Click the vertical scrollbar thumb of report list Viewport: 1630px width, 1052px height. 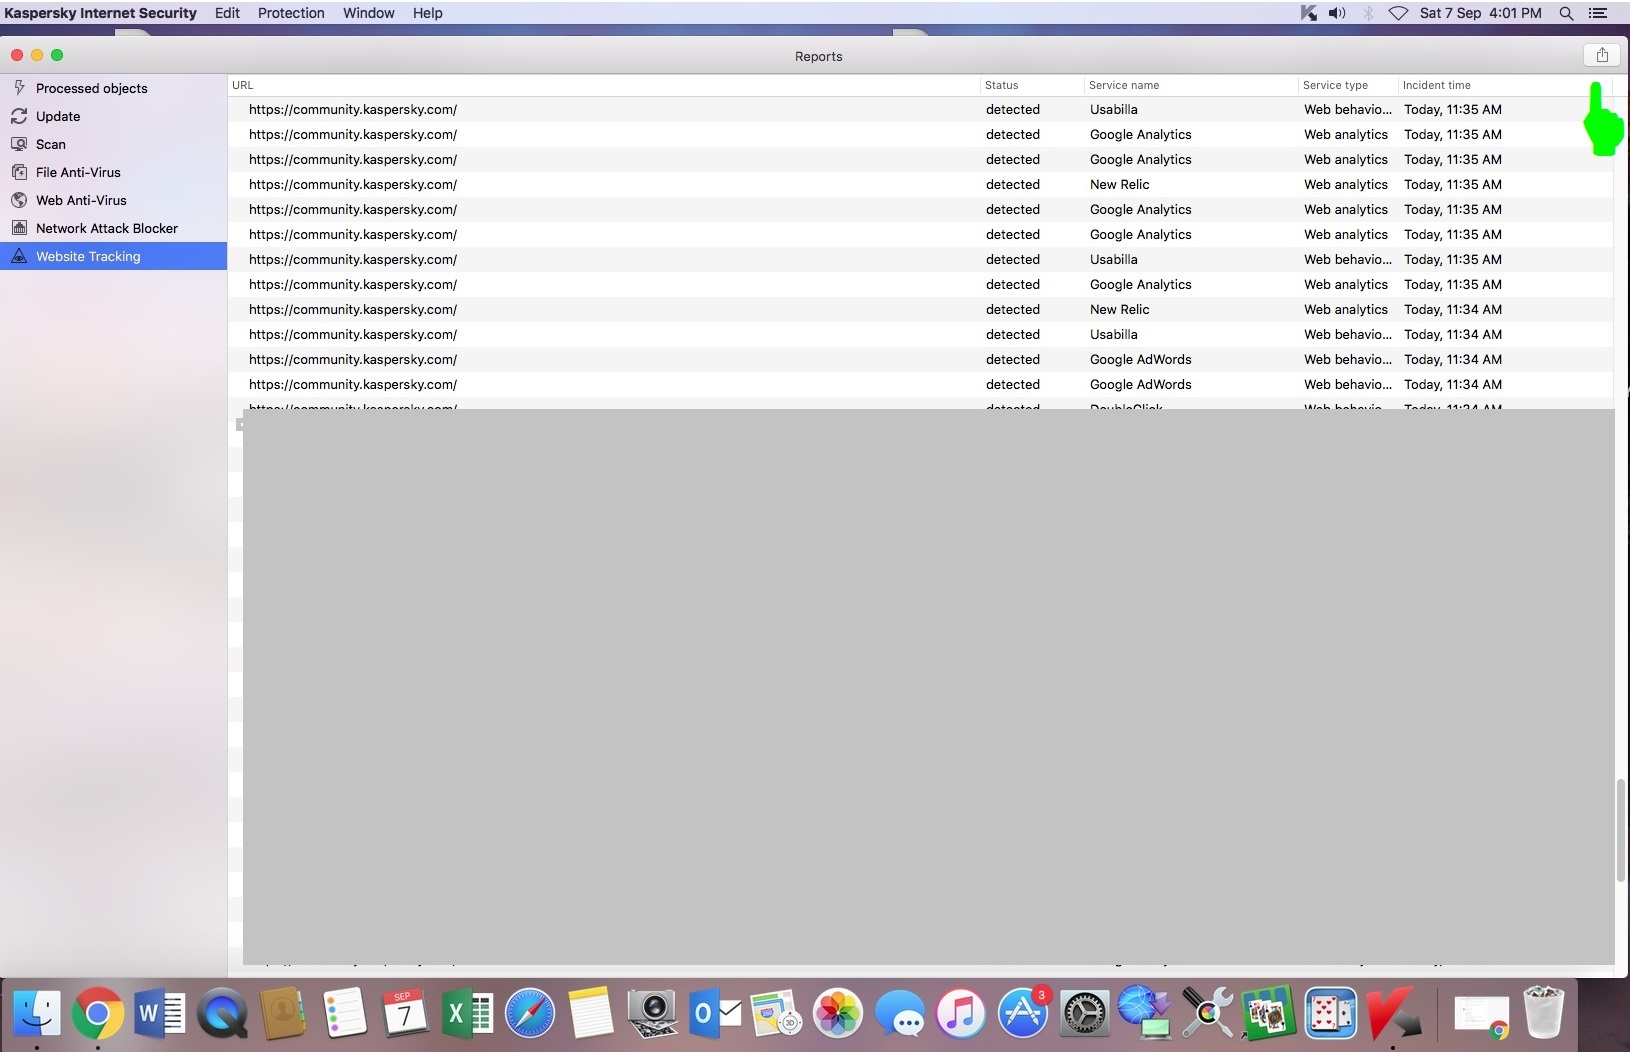tap(1621, 830)
